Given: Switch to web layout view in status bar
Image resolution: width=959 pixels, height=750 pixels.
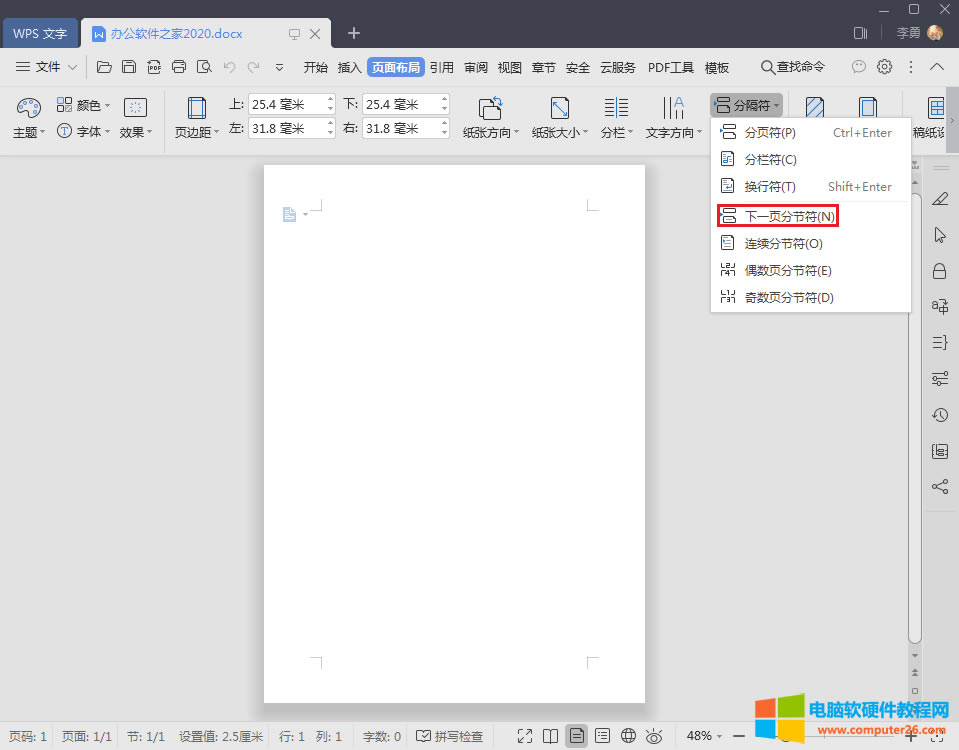Looking at the screenshot, I should point(628,736).
